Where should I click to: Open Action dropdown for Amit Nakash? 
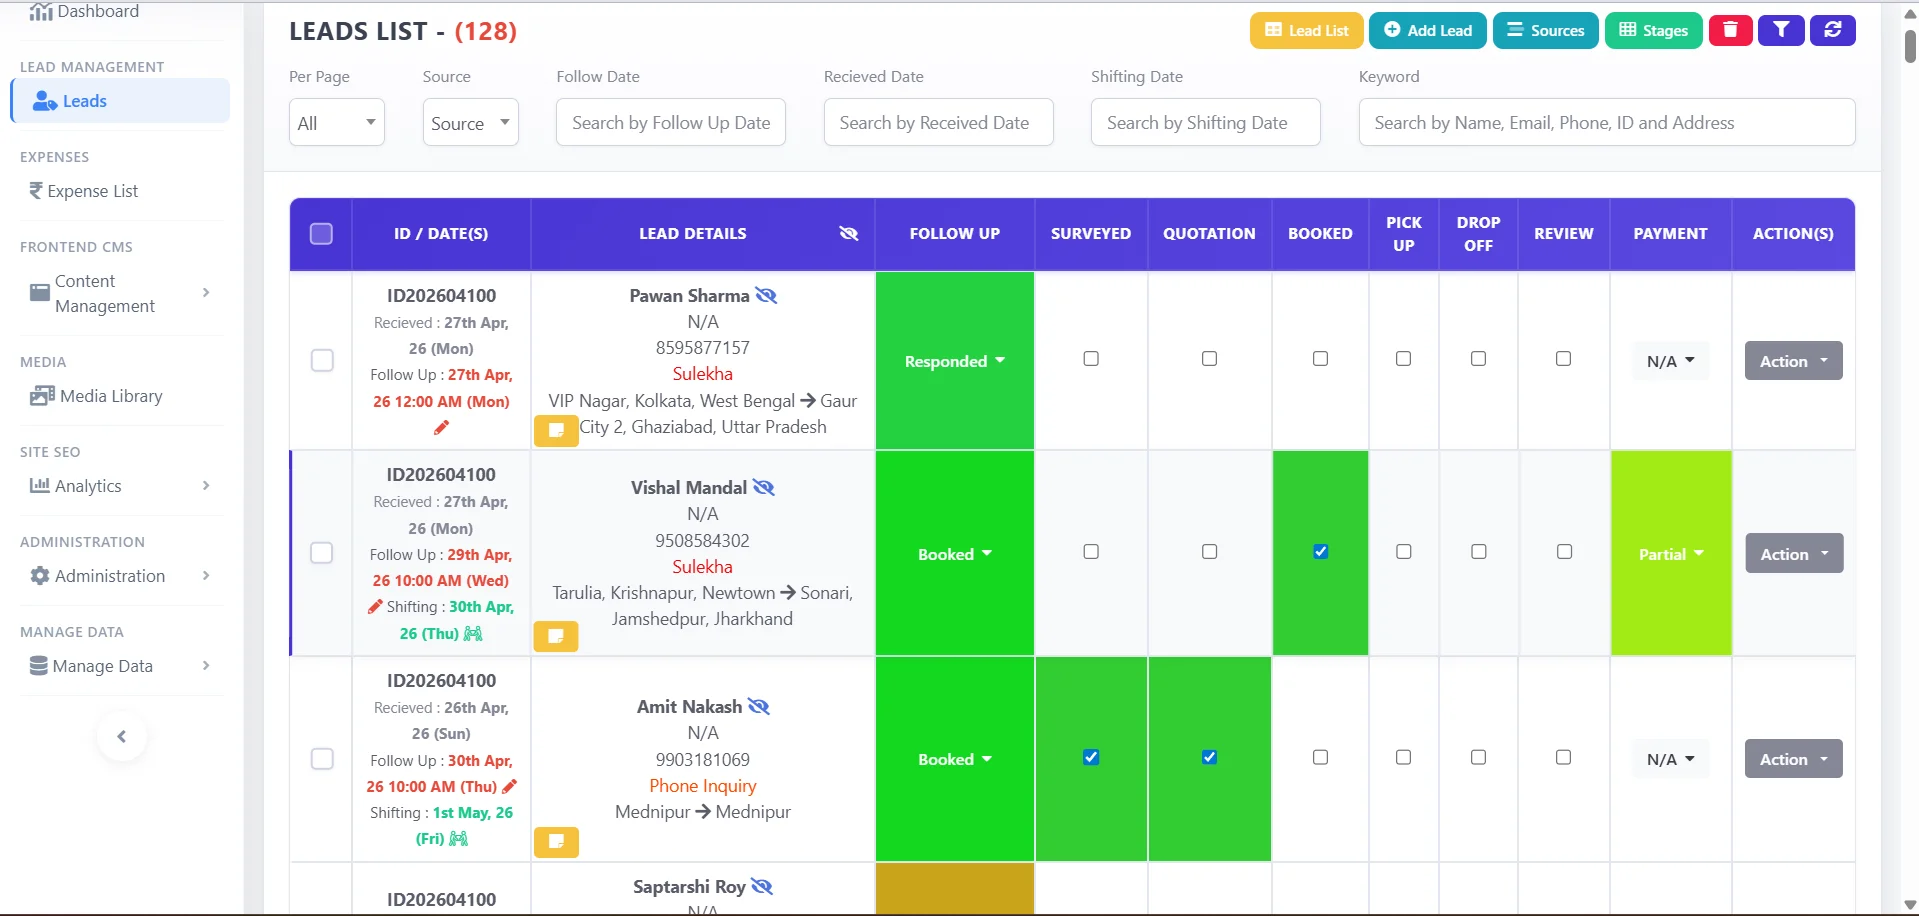click(x=1794, y=759)
